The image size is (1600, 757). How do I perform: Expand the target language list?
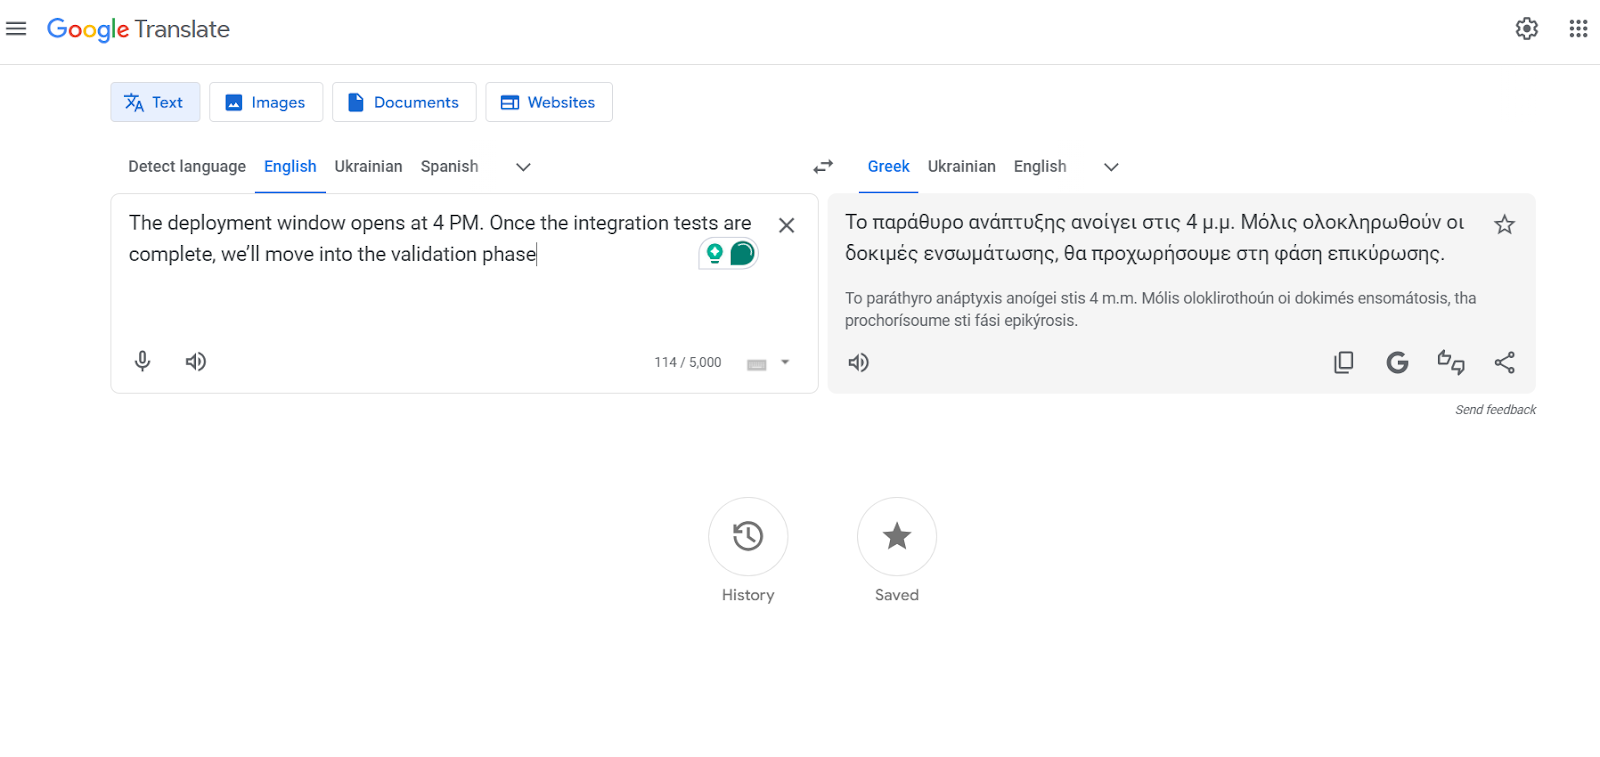(1111, 167)
